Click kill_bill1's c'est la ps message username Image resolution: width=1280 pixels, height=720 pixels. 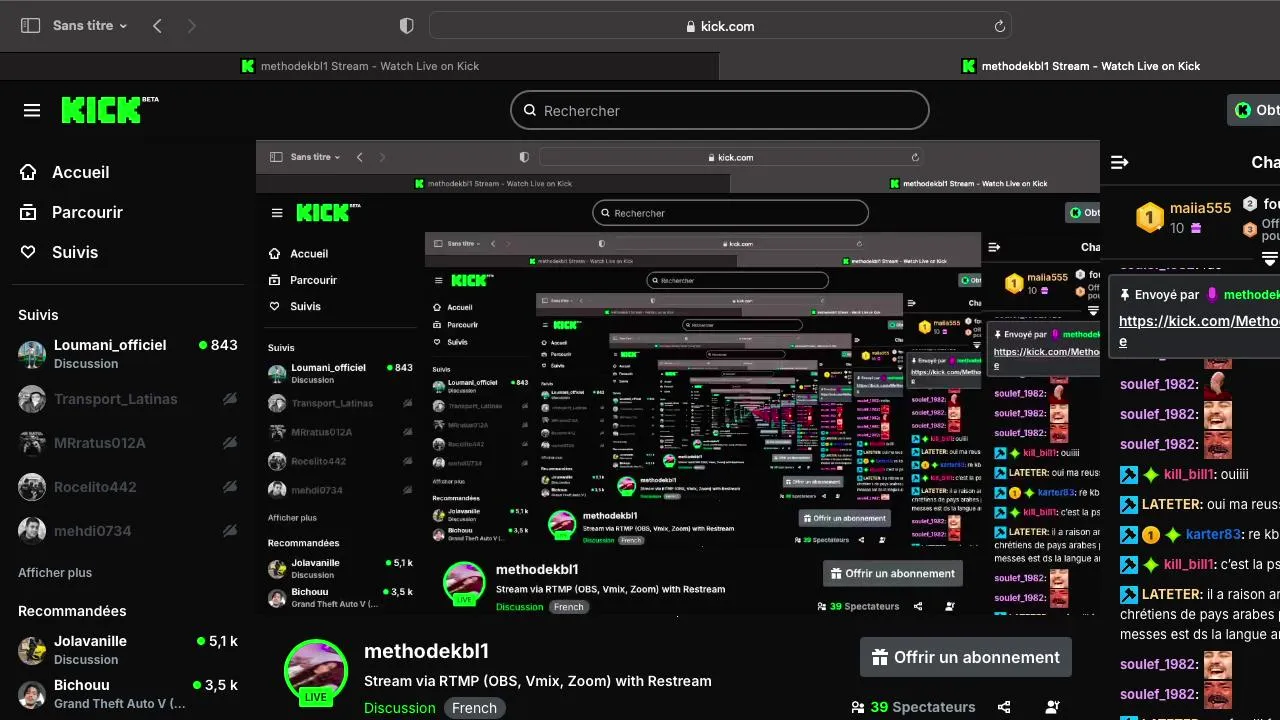1189,564
